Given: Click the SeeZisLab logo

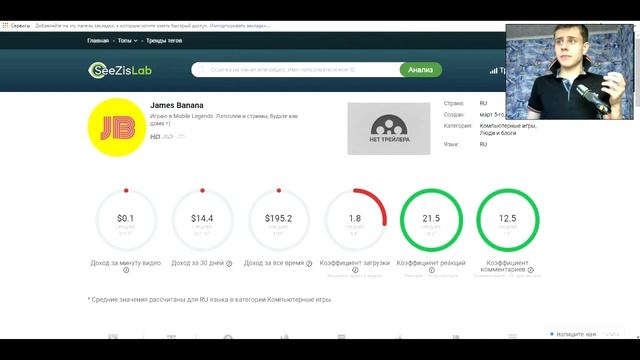Looking at the screenshot, I should [120, 70].
